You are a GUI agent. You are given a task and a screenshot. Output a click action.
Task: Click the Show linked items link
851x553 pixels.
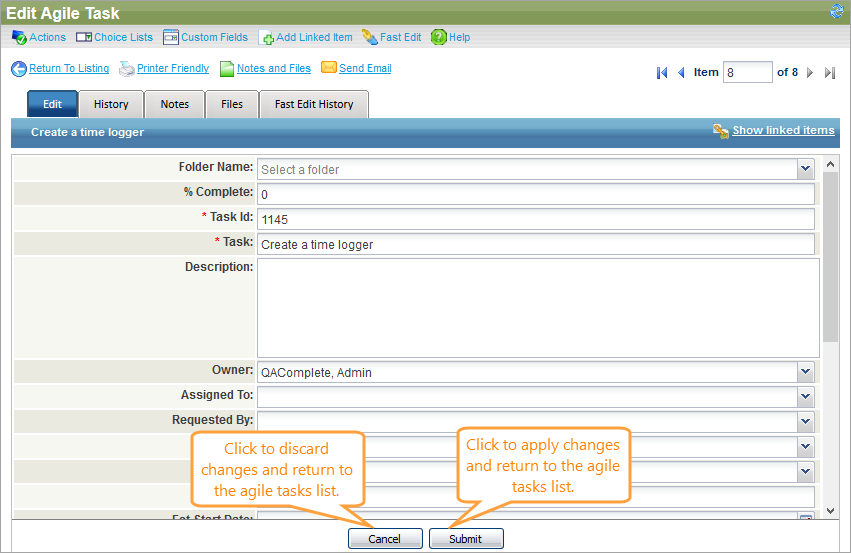[x=782, y=130]
